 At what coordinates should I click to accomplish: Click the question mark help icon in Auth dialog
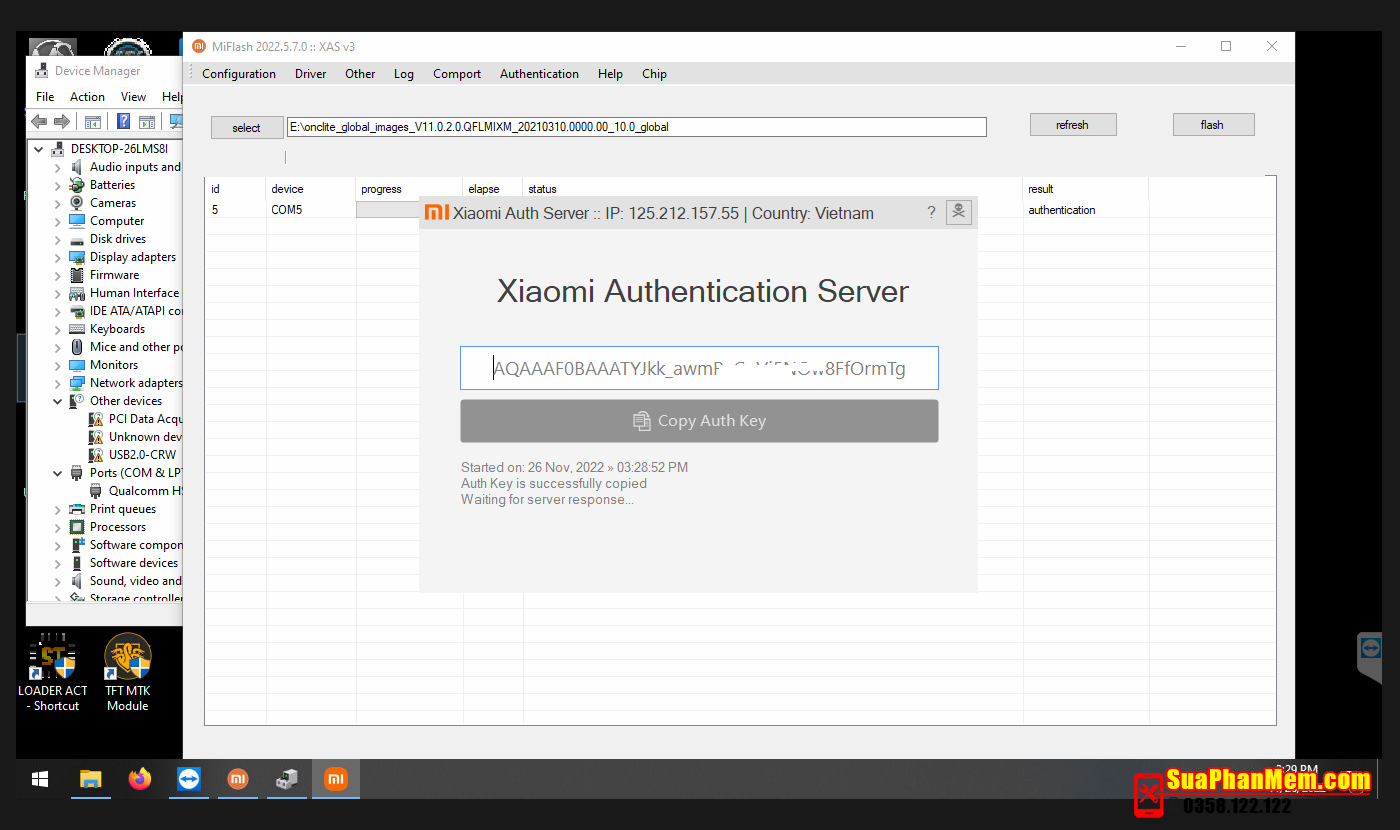click(931, 212)
